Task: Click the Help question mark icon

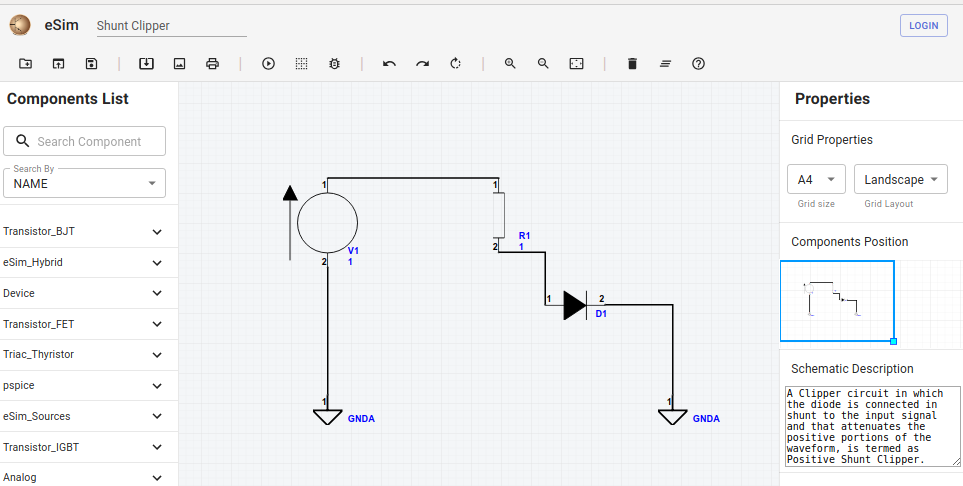Action: [x=698, y=63]
